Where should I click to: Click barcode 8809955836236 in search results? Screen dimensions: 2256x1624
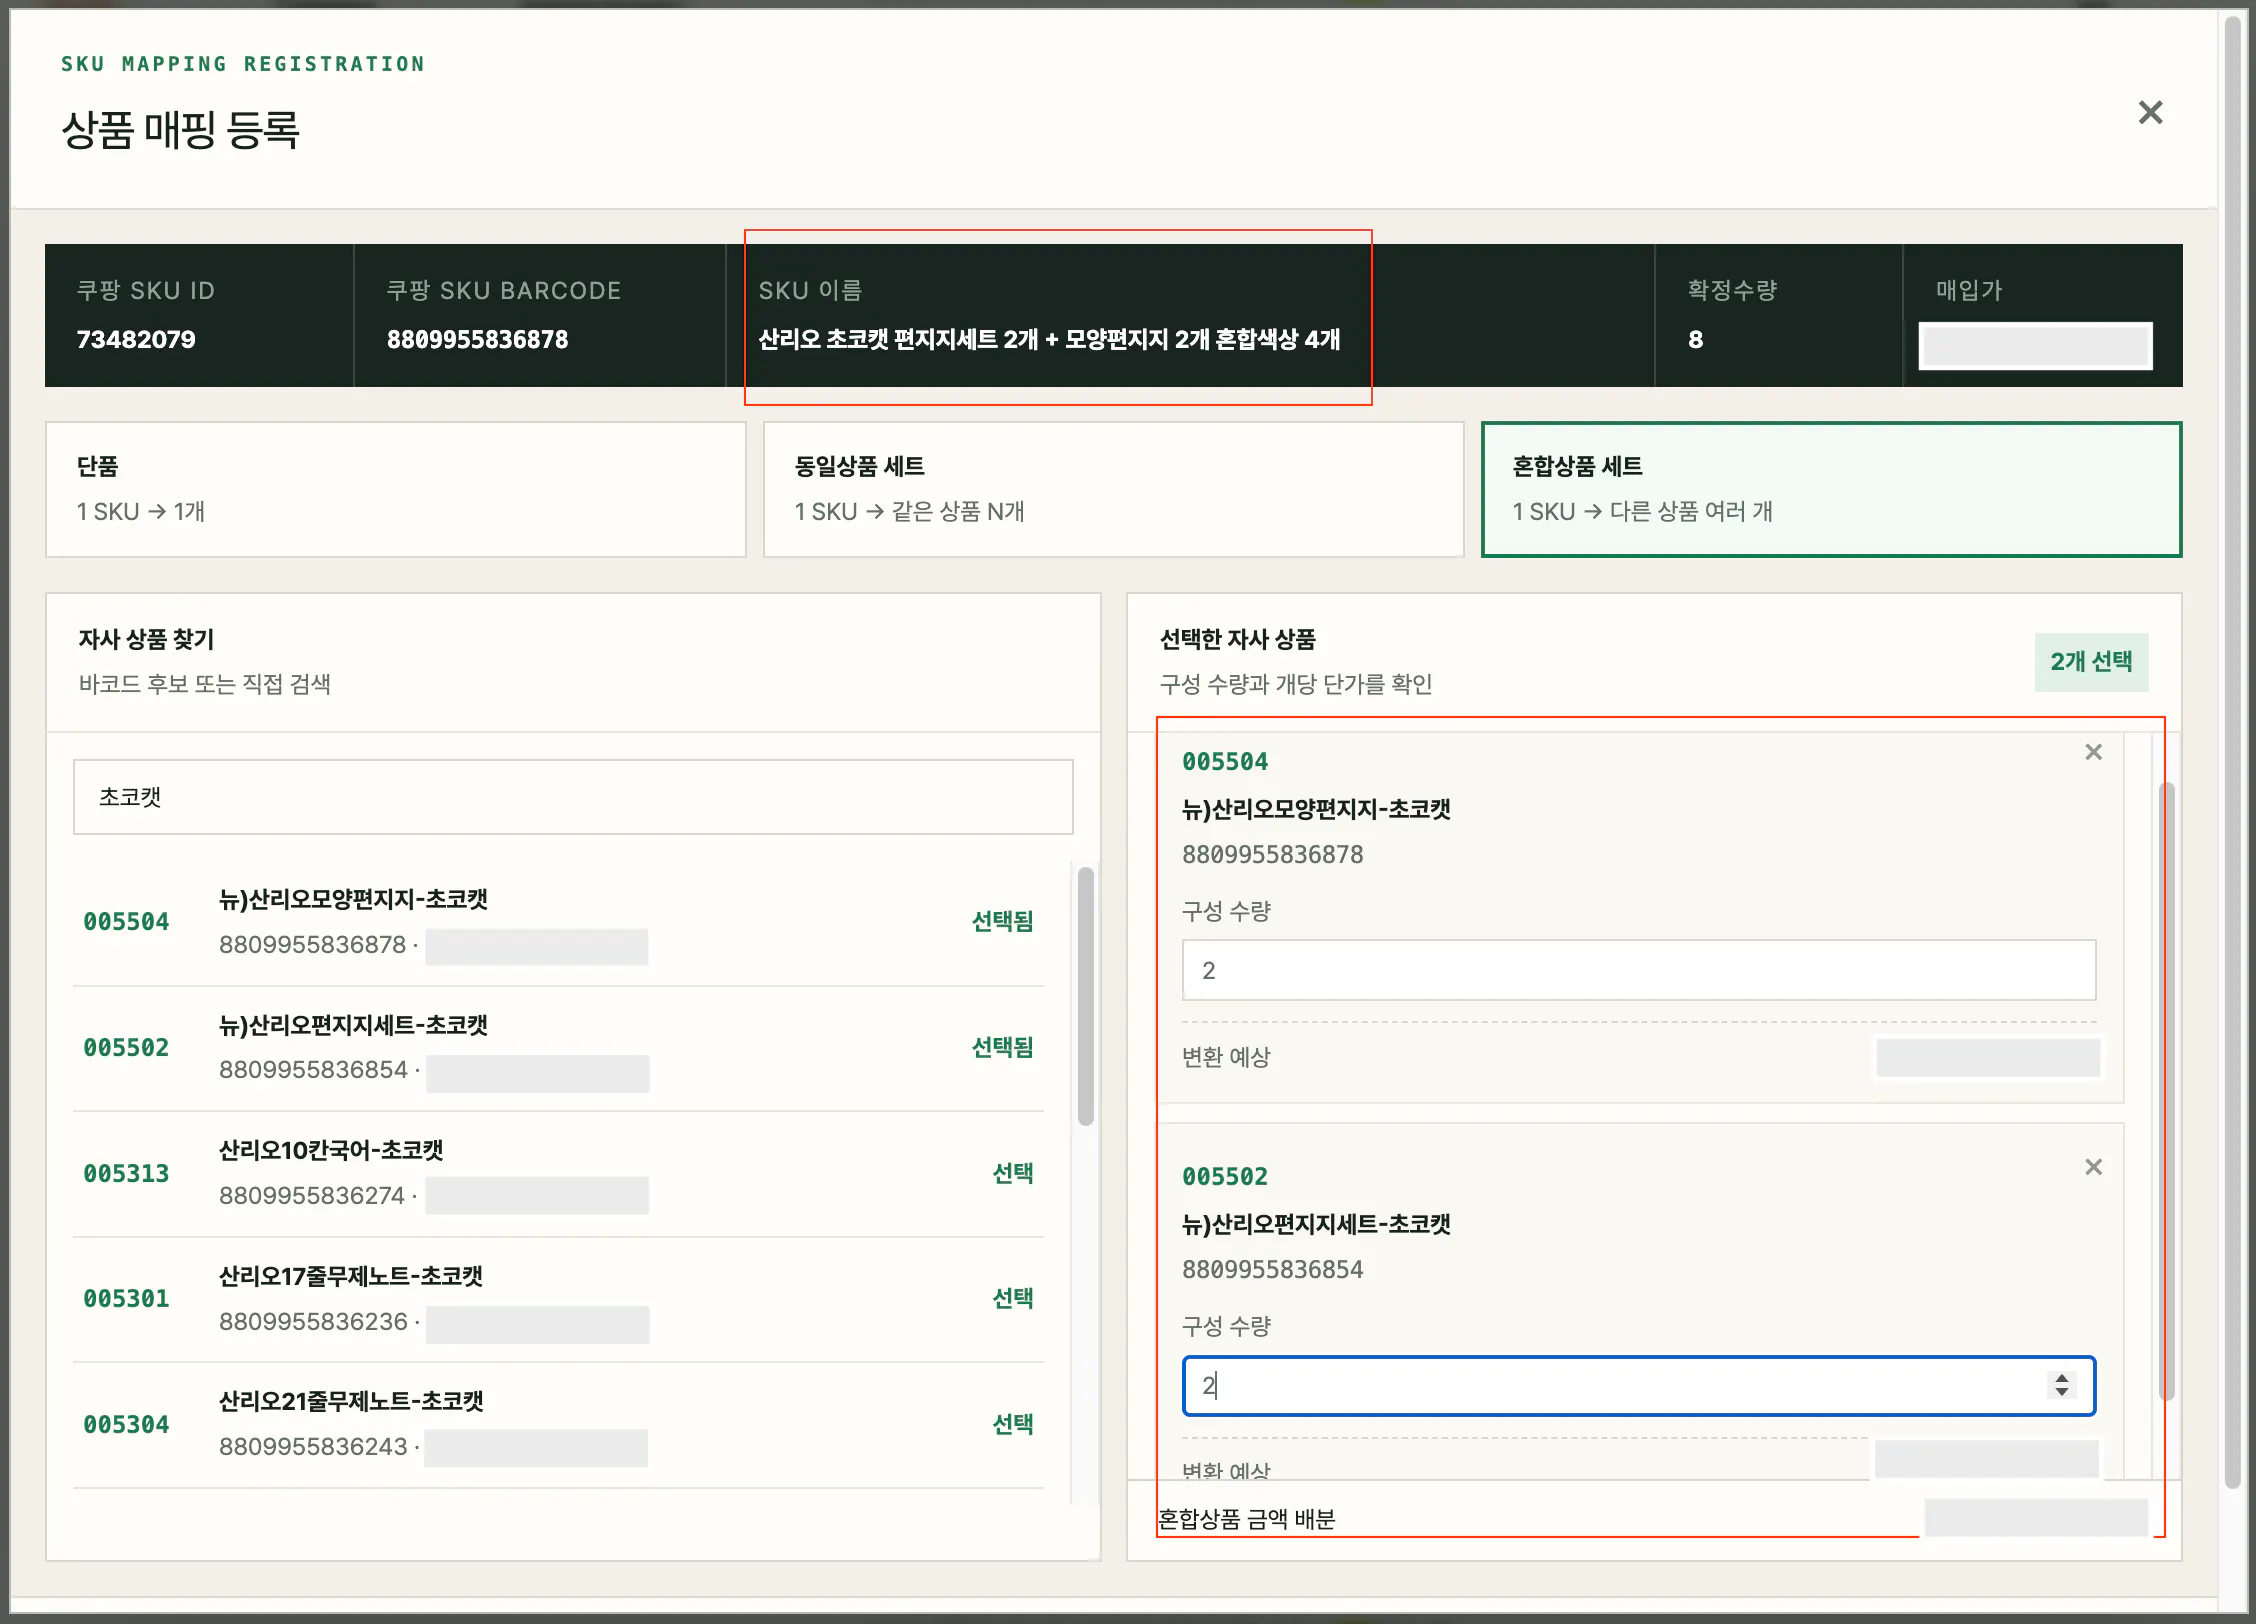coord(313,1322)
